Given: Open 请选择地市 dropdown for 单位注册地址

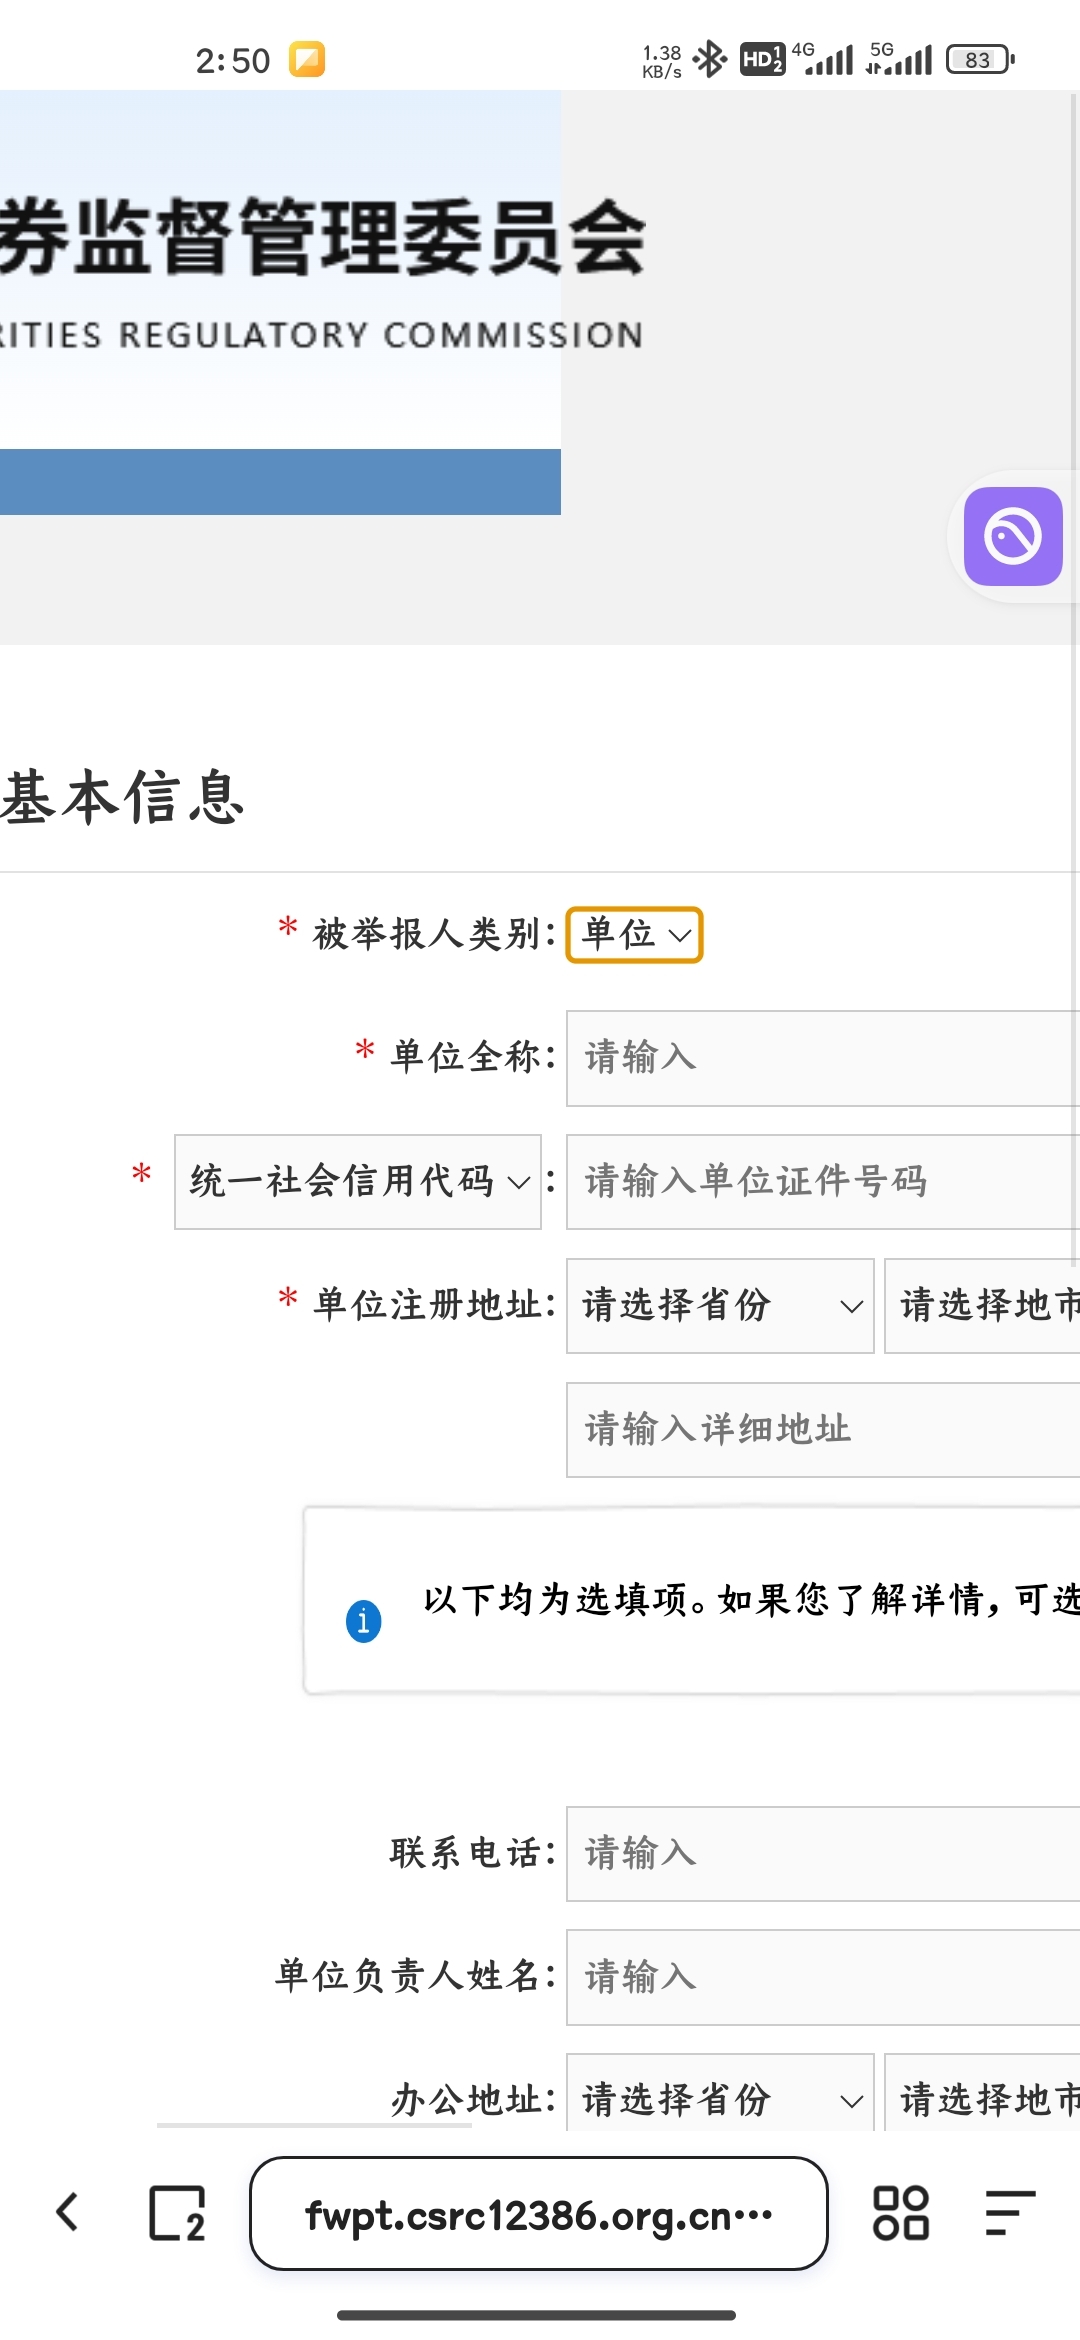Looking at the screenshot, I should tap(982, 1305).
